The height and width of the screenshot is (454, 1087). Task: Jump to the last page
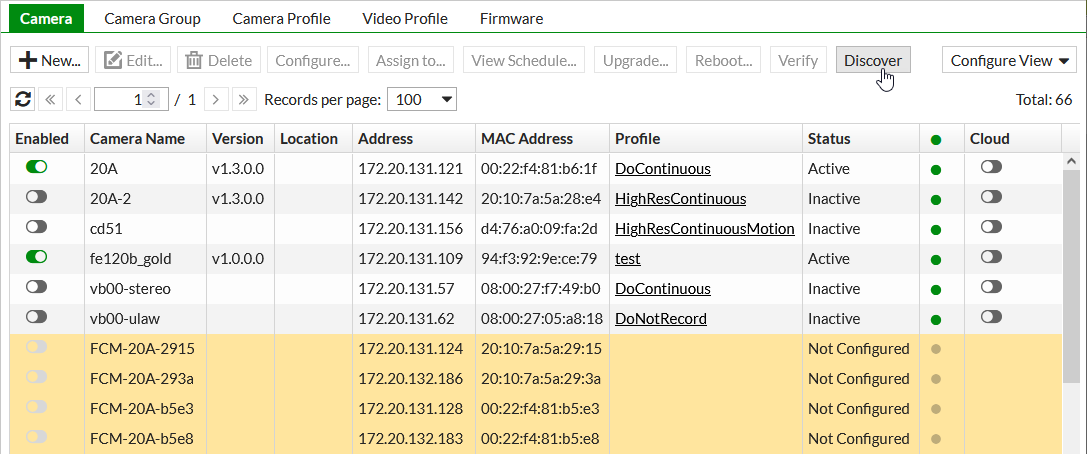[242, 99]
